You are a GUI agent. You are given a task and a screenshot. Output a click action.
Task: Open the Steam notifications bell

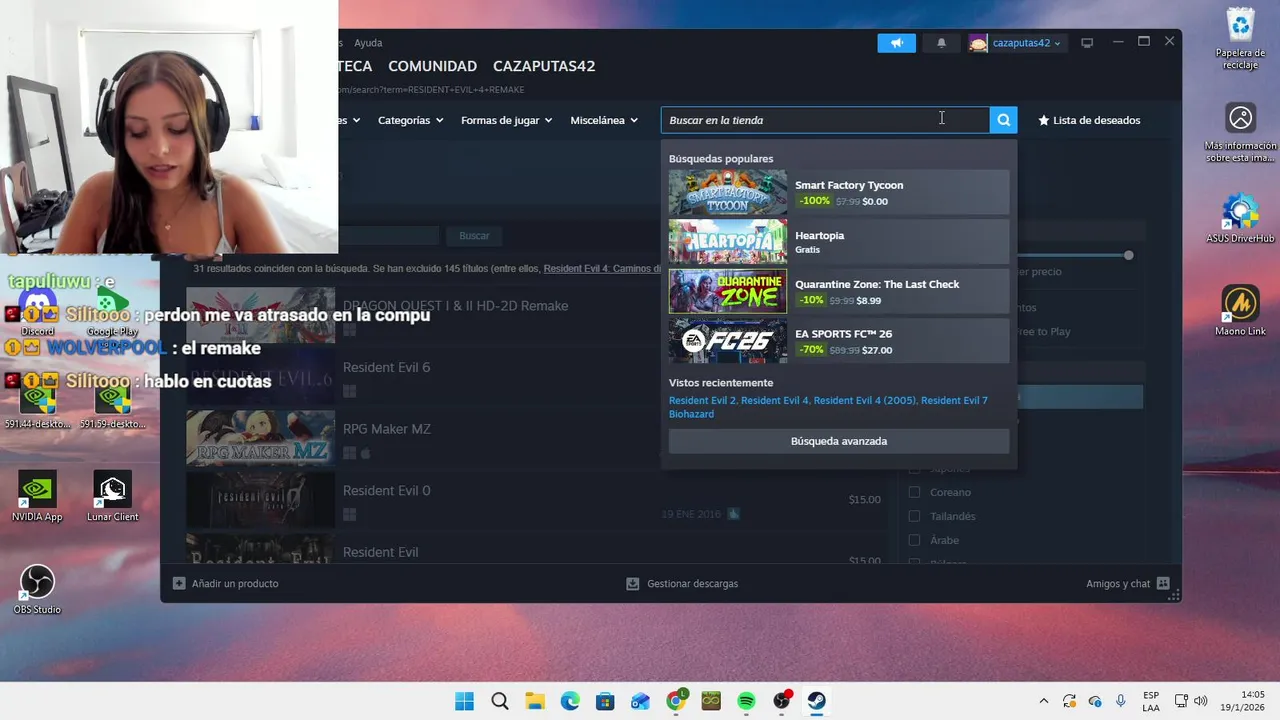click(941, 43)
